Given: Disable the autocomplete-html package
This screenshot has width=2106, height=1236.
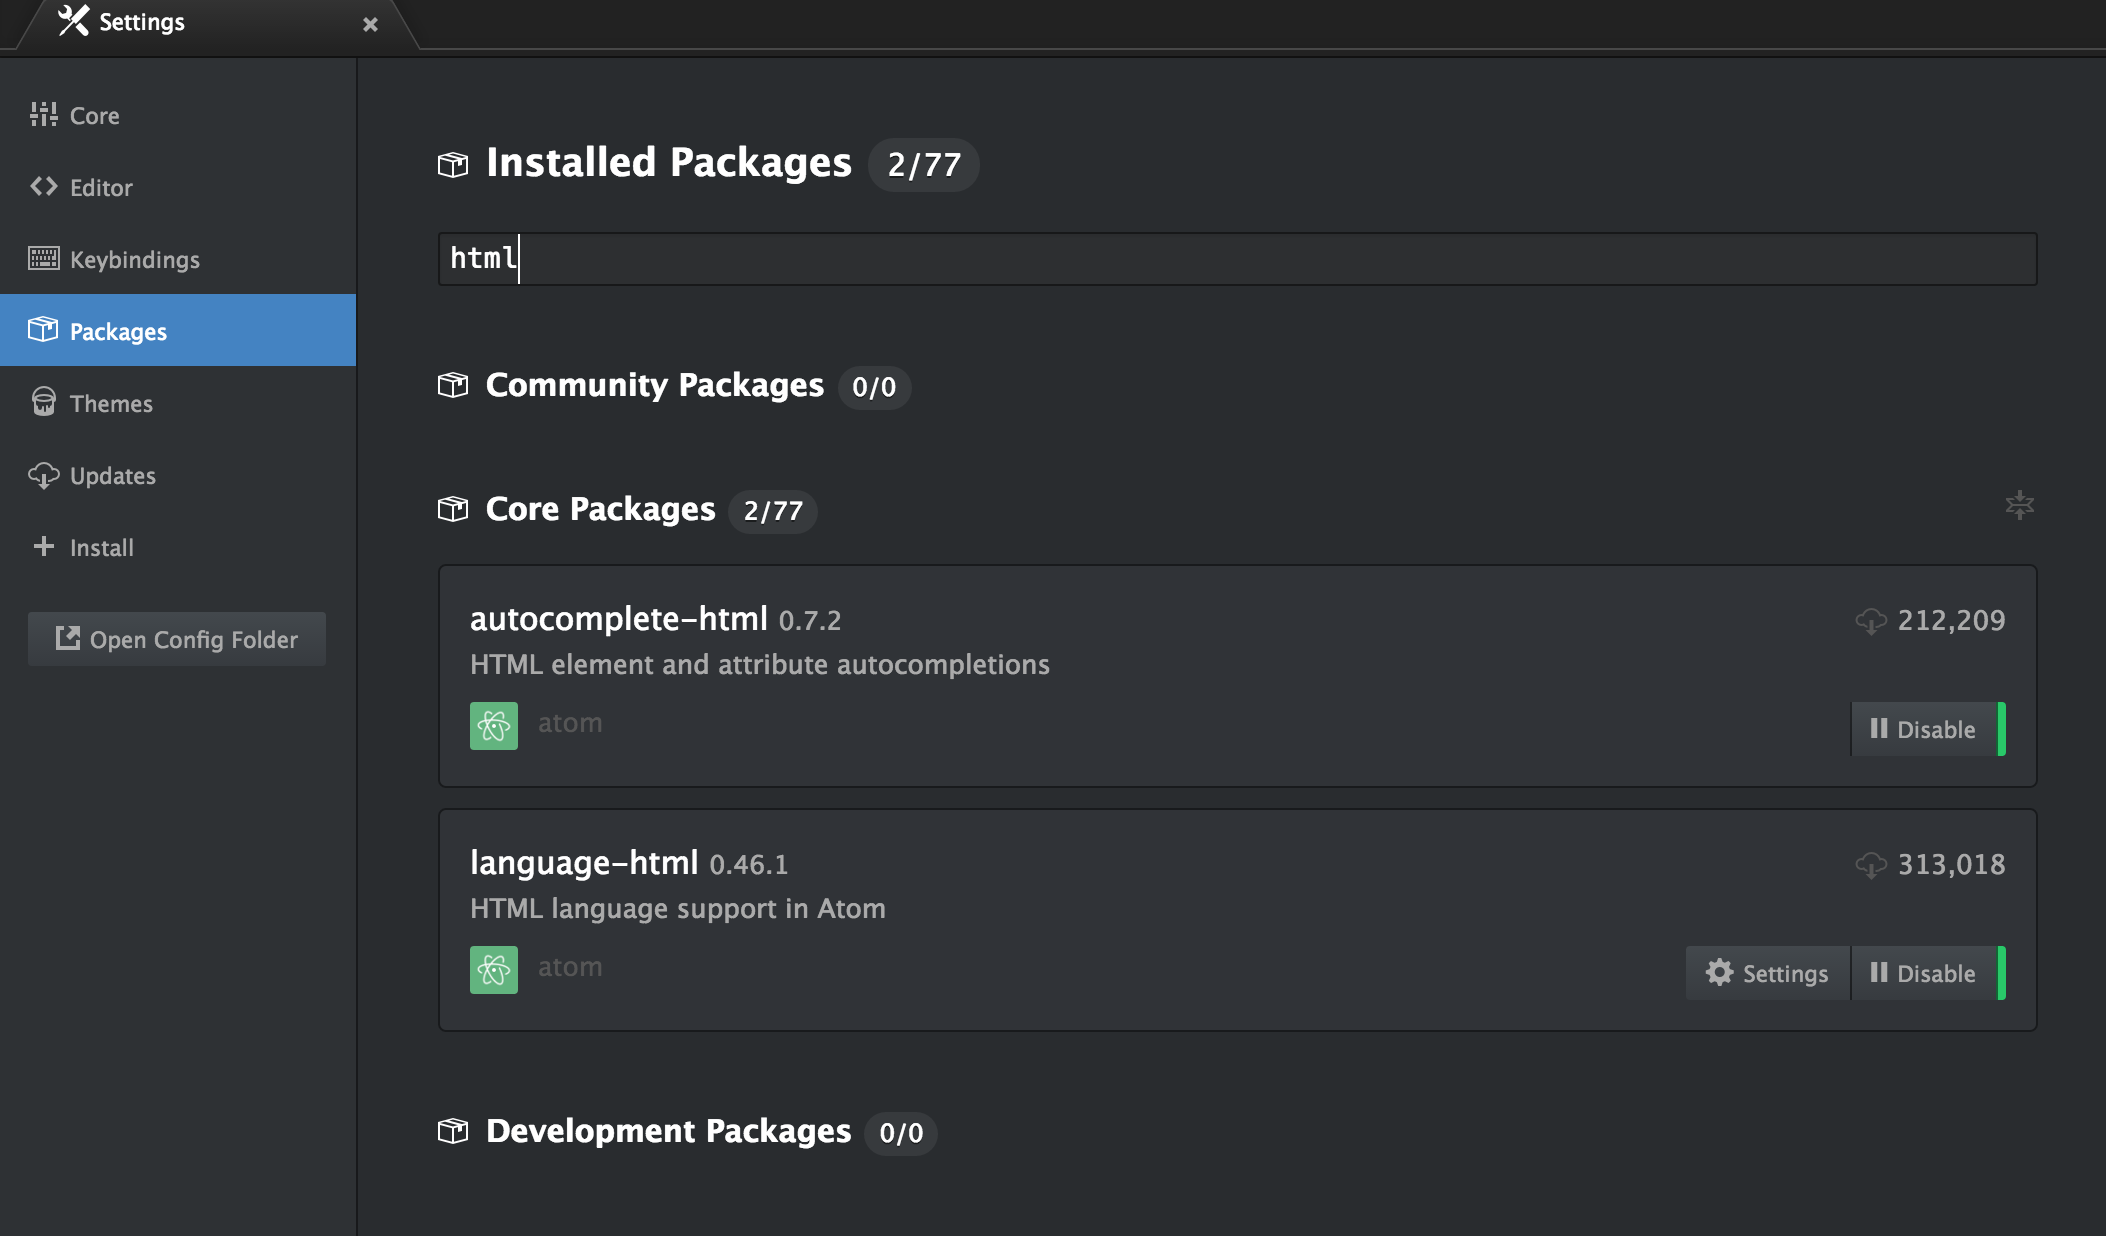Looking at the screenshot, I should (x=1927, y=729).
